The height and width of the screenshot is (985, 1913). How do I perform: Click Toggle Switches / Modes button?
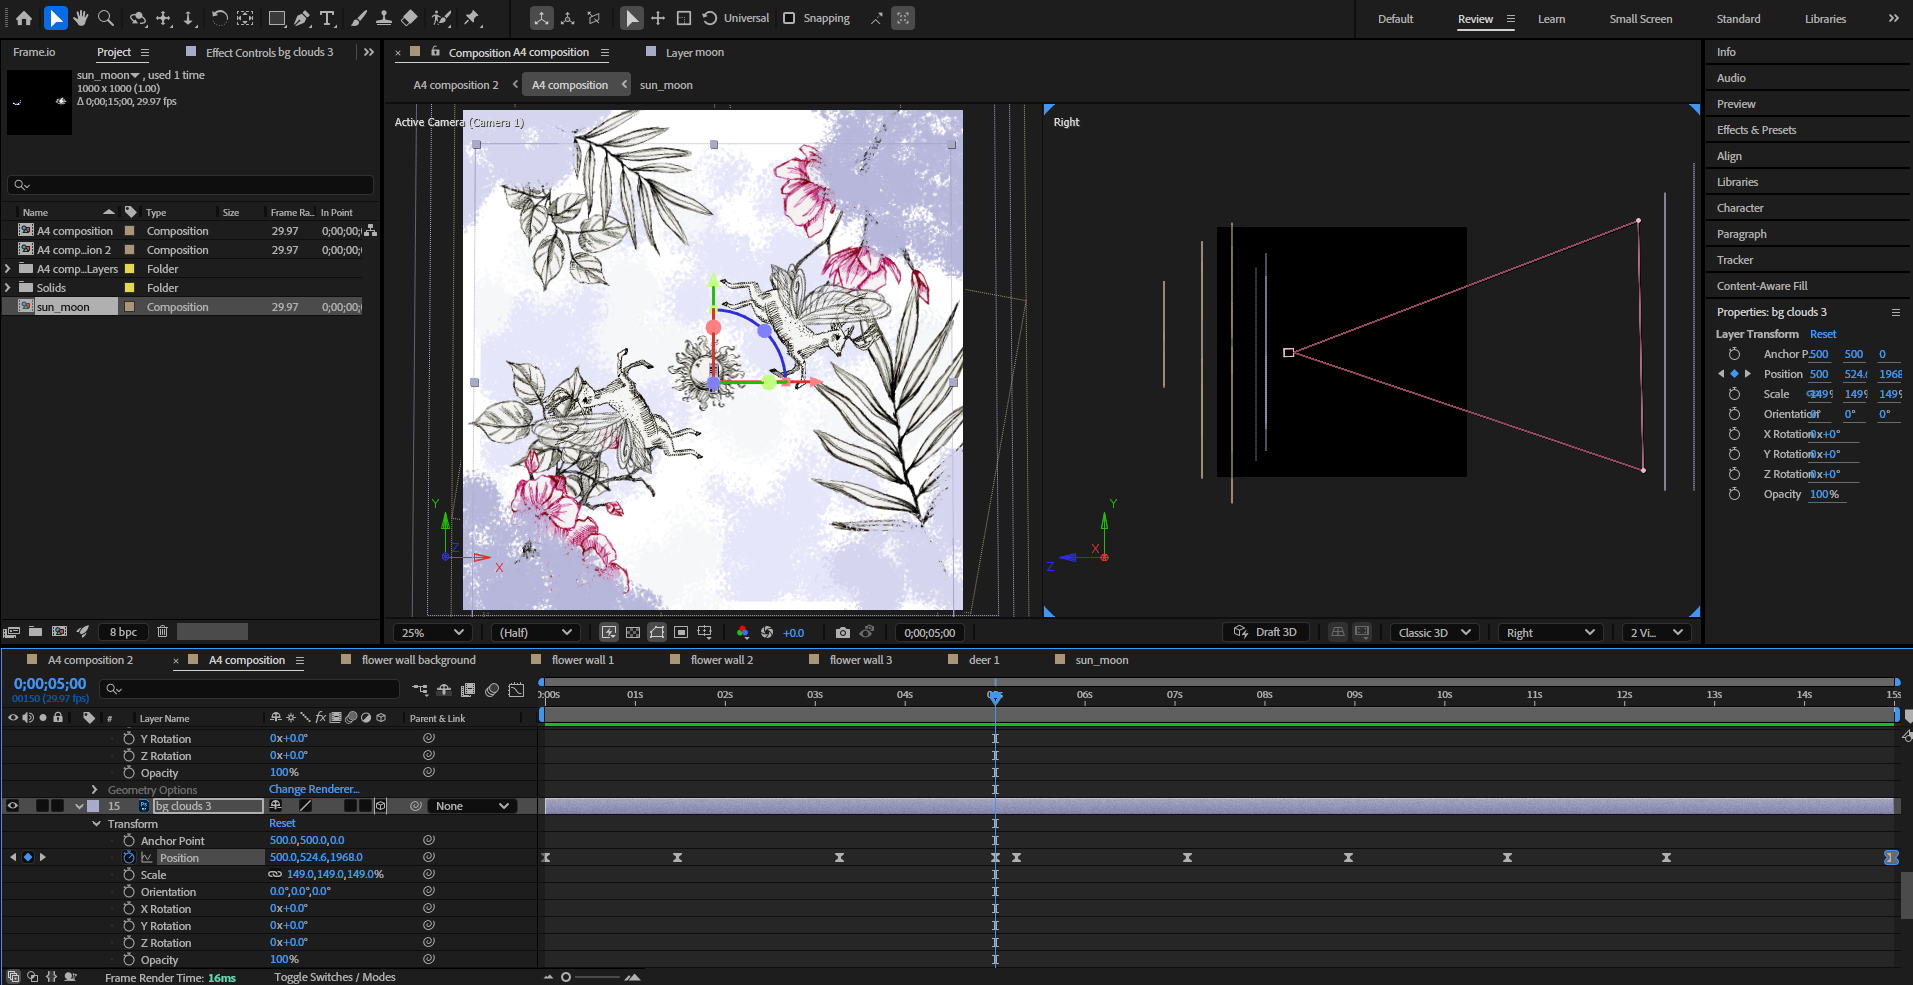click(x=334, y=977)
